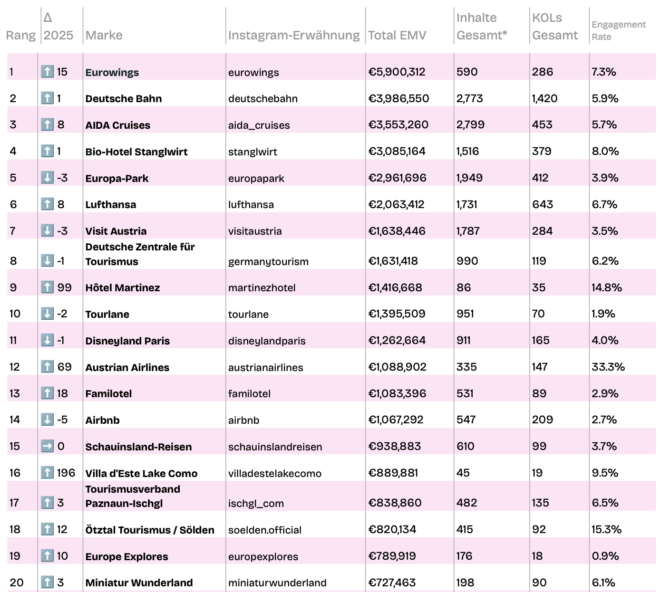This screenshot has height=592, width=660.
Task: Click the up arrow icon for Hôtel Martinez
Action: (x=47, y=287)
